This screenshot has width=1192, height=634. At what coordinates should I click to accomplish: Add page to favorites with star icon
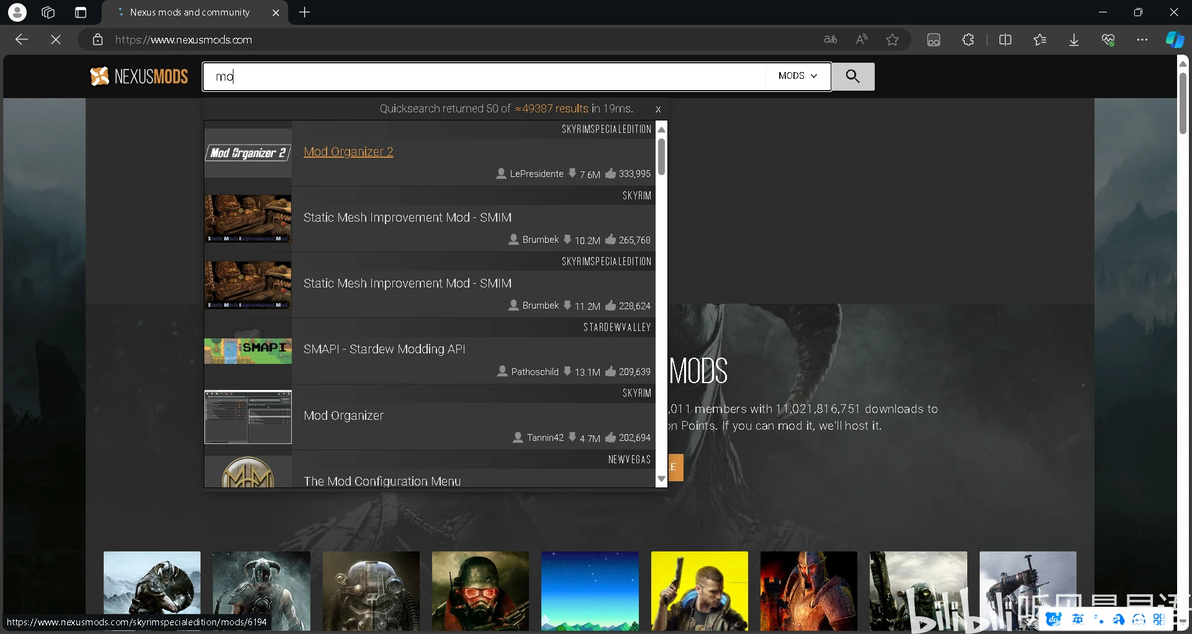(x=892, y=40)
